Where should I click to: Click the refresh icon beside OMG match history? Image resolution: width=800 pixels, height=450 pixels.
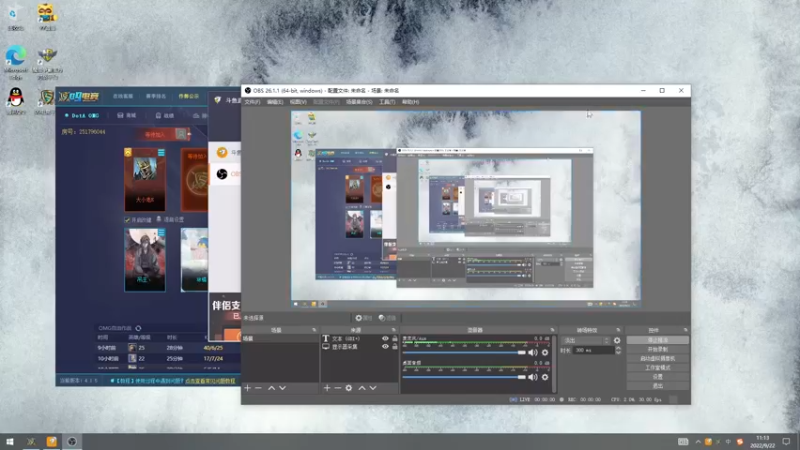pyautogui.click(x=138, y=328)
